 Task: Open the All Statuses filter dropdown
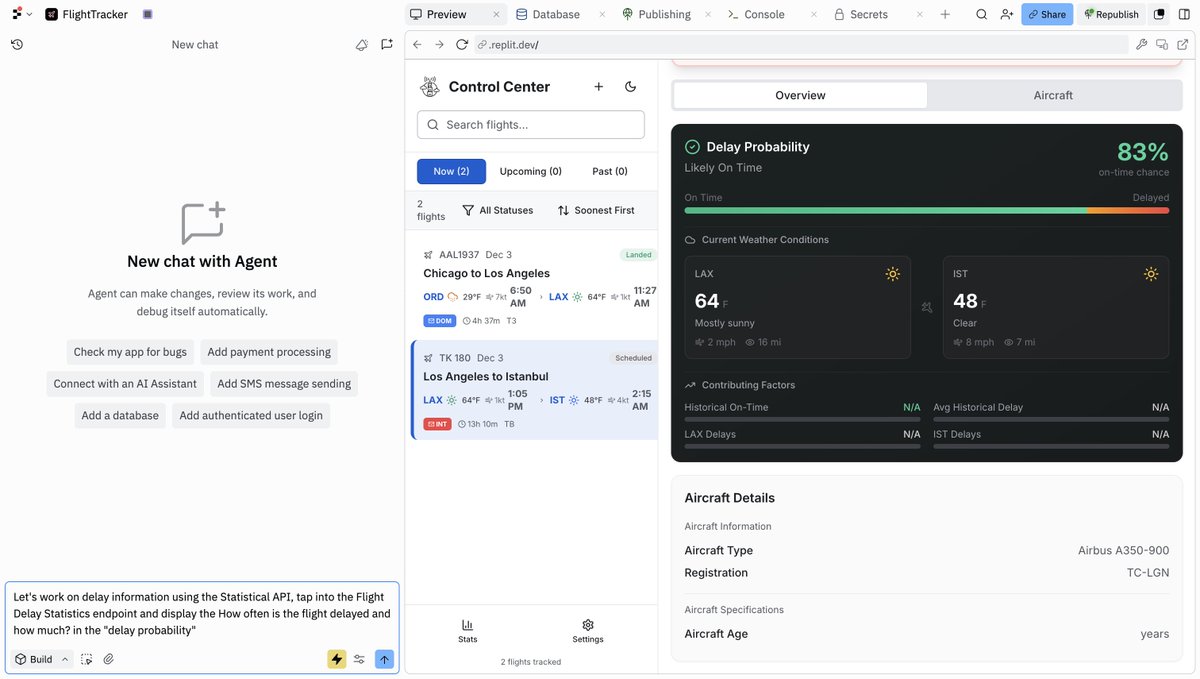(498, 210)
